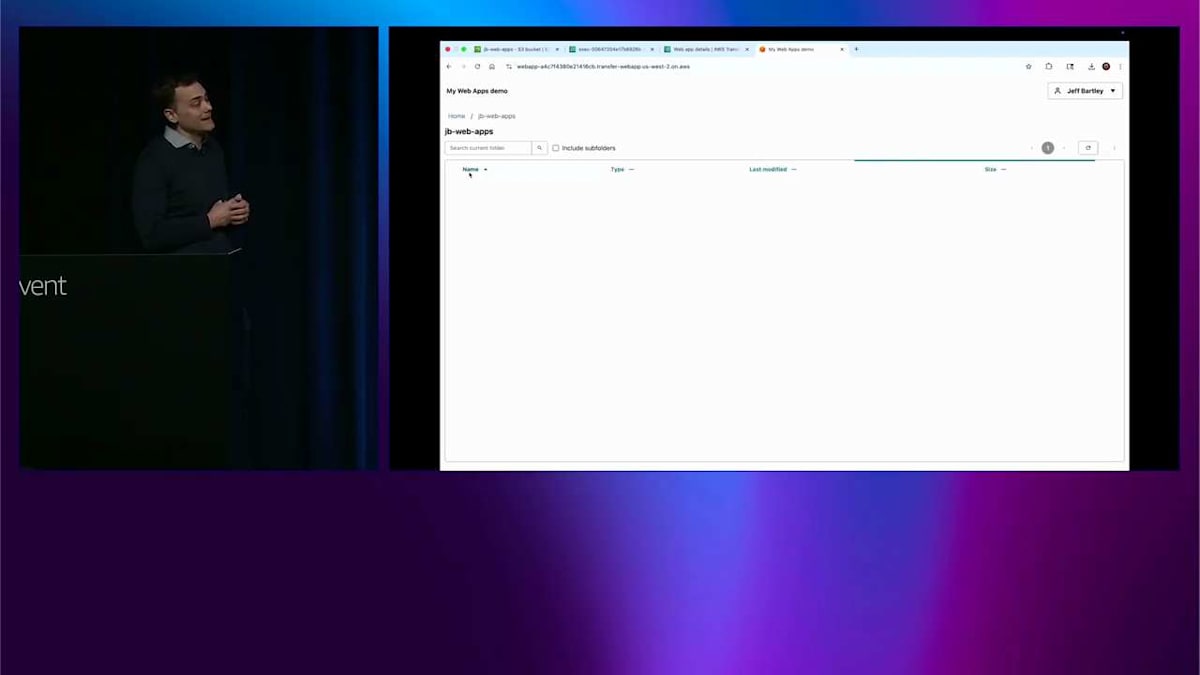Click the browser home icon
The width and height of the screenshot is (1200, 675).
point(492,67)
